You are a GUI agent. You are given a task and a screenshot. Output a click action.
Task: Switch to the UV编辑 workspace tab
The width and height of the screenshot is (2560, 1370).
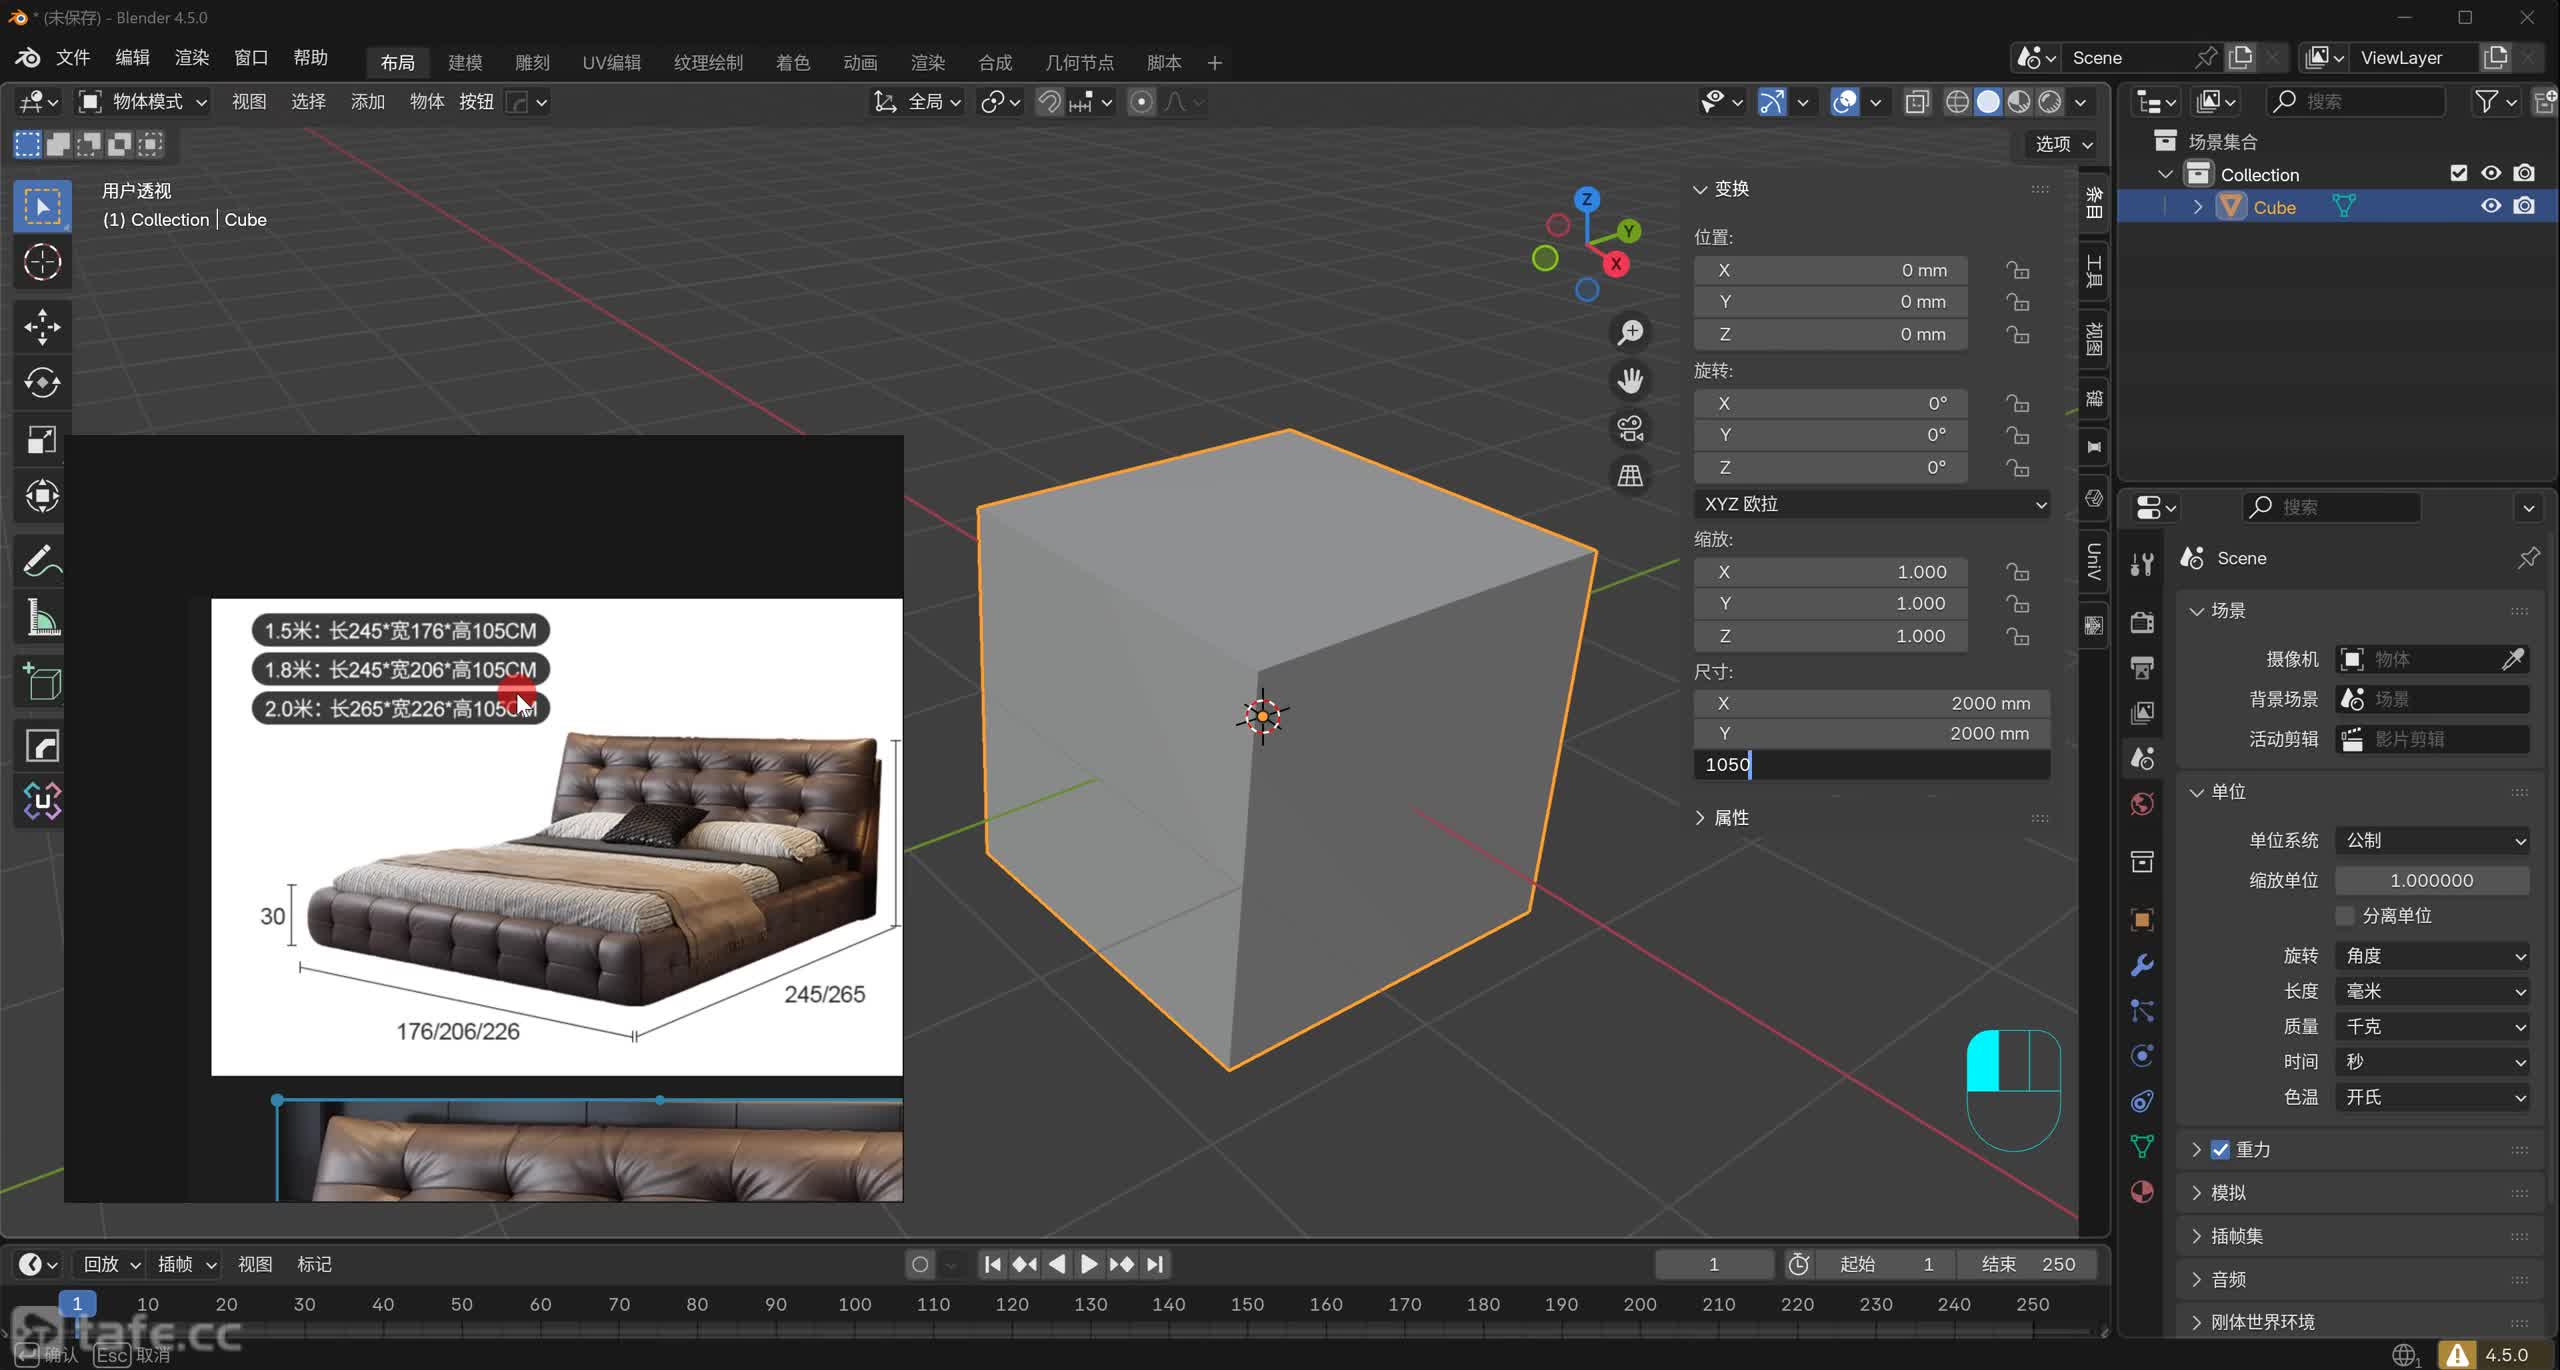[x=611, y=62]
